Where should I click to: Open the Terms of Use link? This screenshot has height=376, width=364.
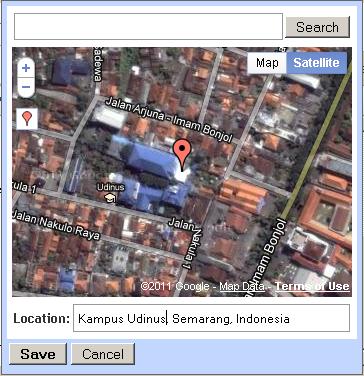pos(312,286)
